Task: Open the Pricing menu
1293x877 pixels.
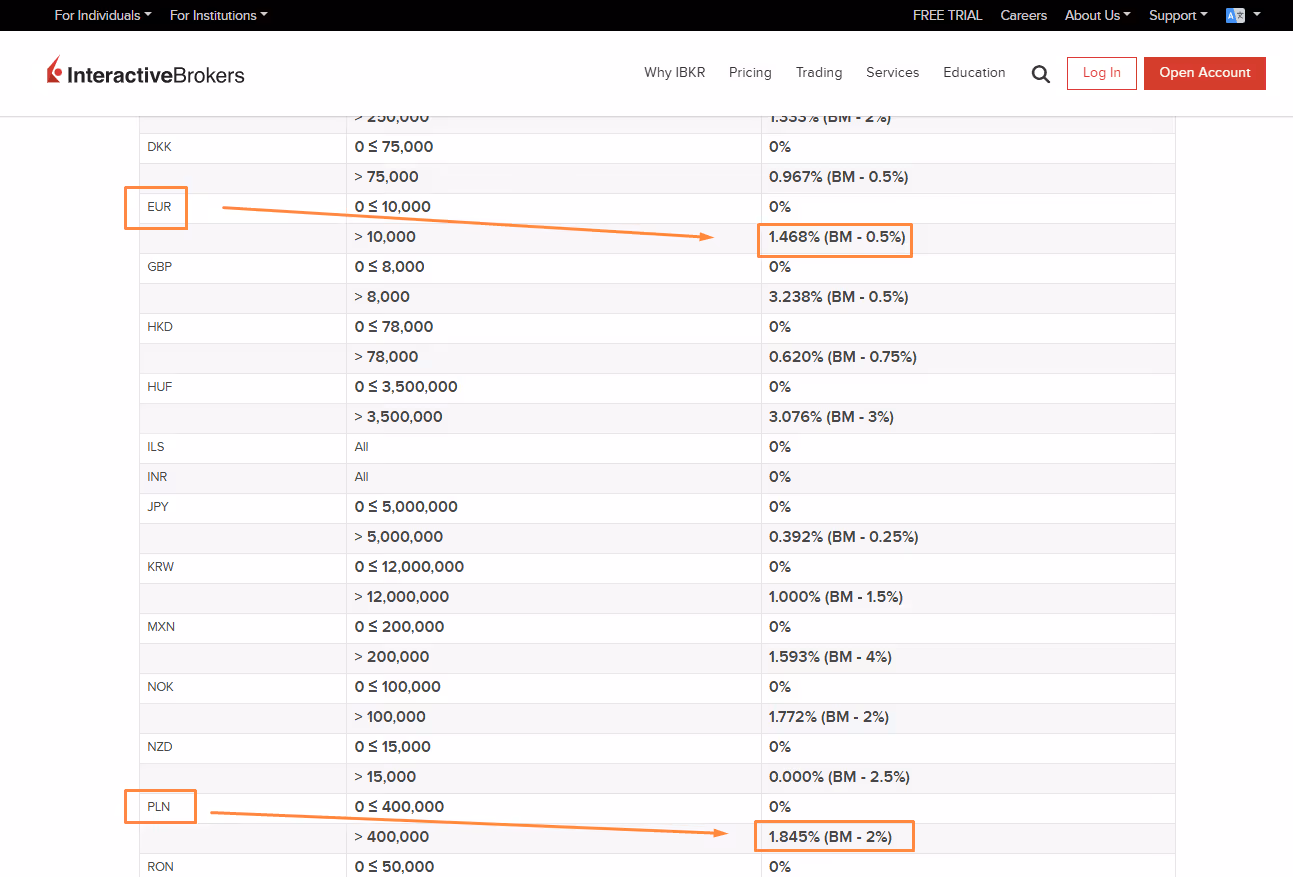Action: pos(750,72)
